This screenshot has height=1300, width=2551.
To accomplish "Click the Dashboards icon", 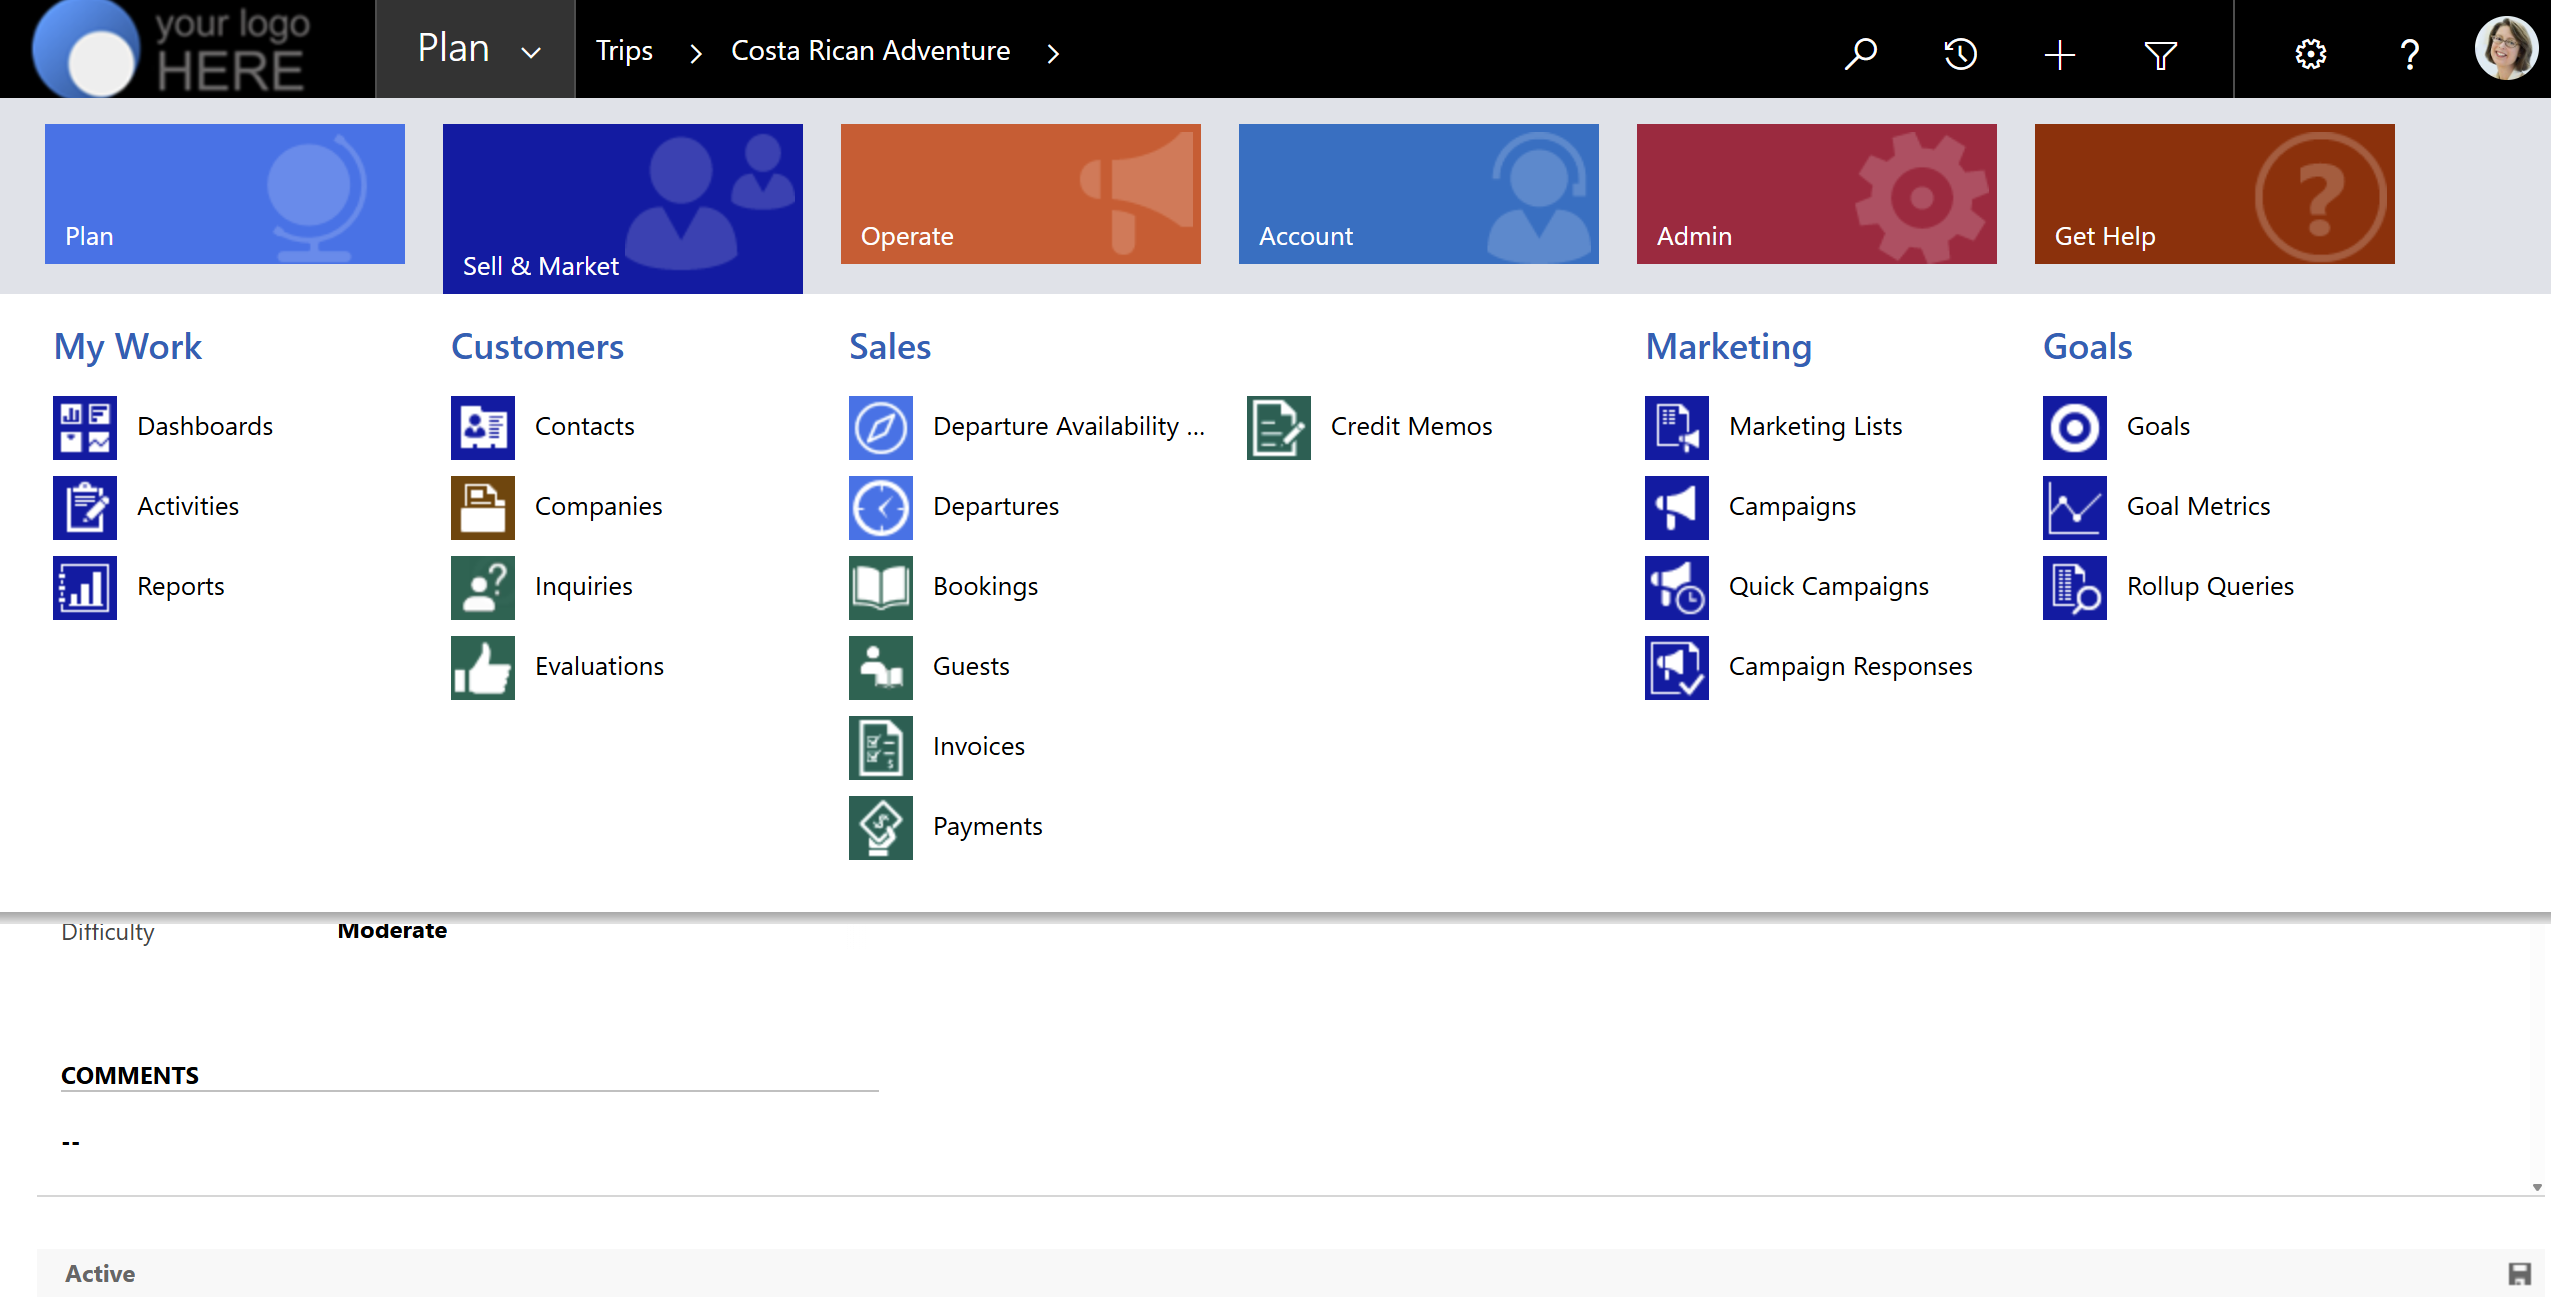I will click(85, 428).
